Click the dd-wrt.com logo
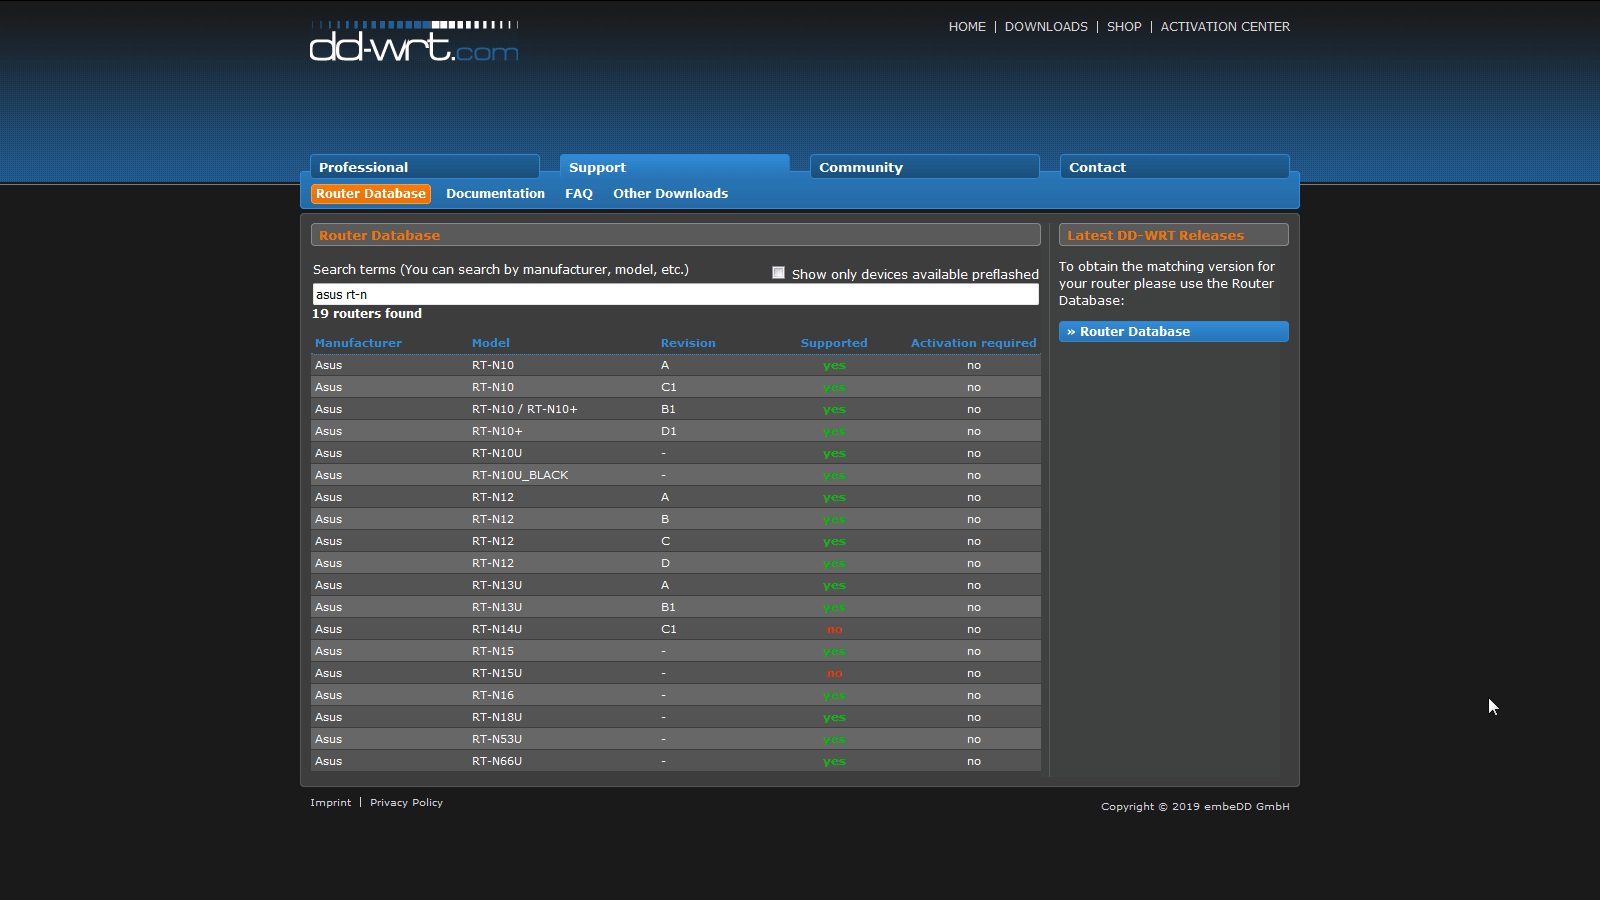The width and height of the screenshot is (1600, 900). click(x=414, y=42)
